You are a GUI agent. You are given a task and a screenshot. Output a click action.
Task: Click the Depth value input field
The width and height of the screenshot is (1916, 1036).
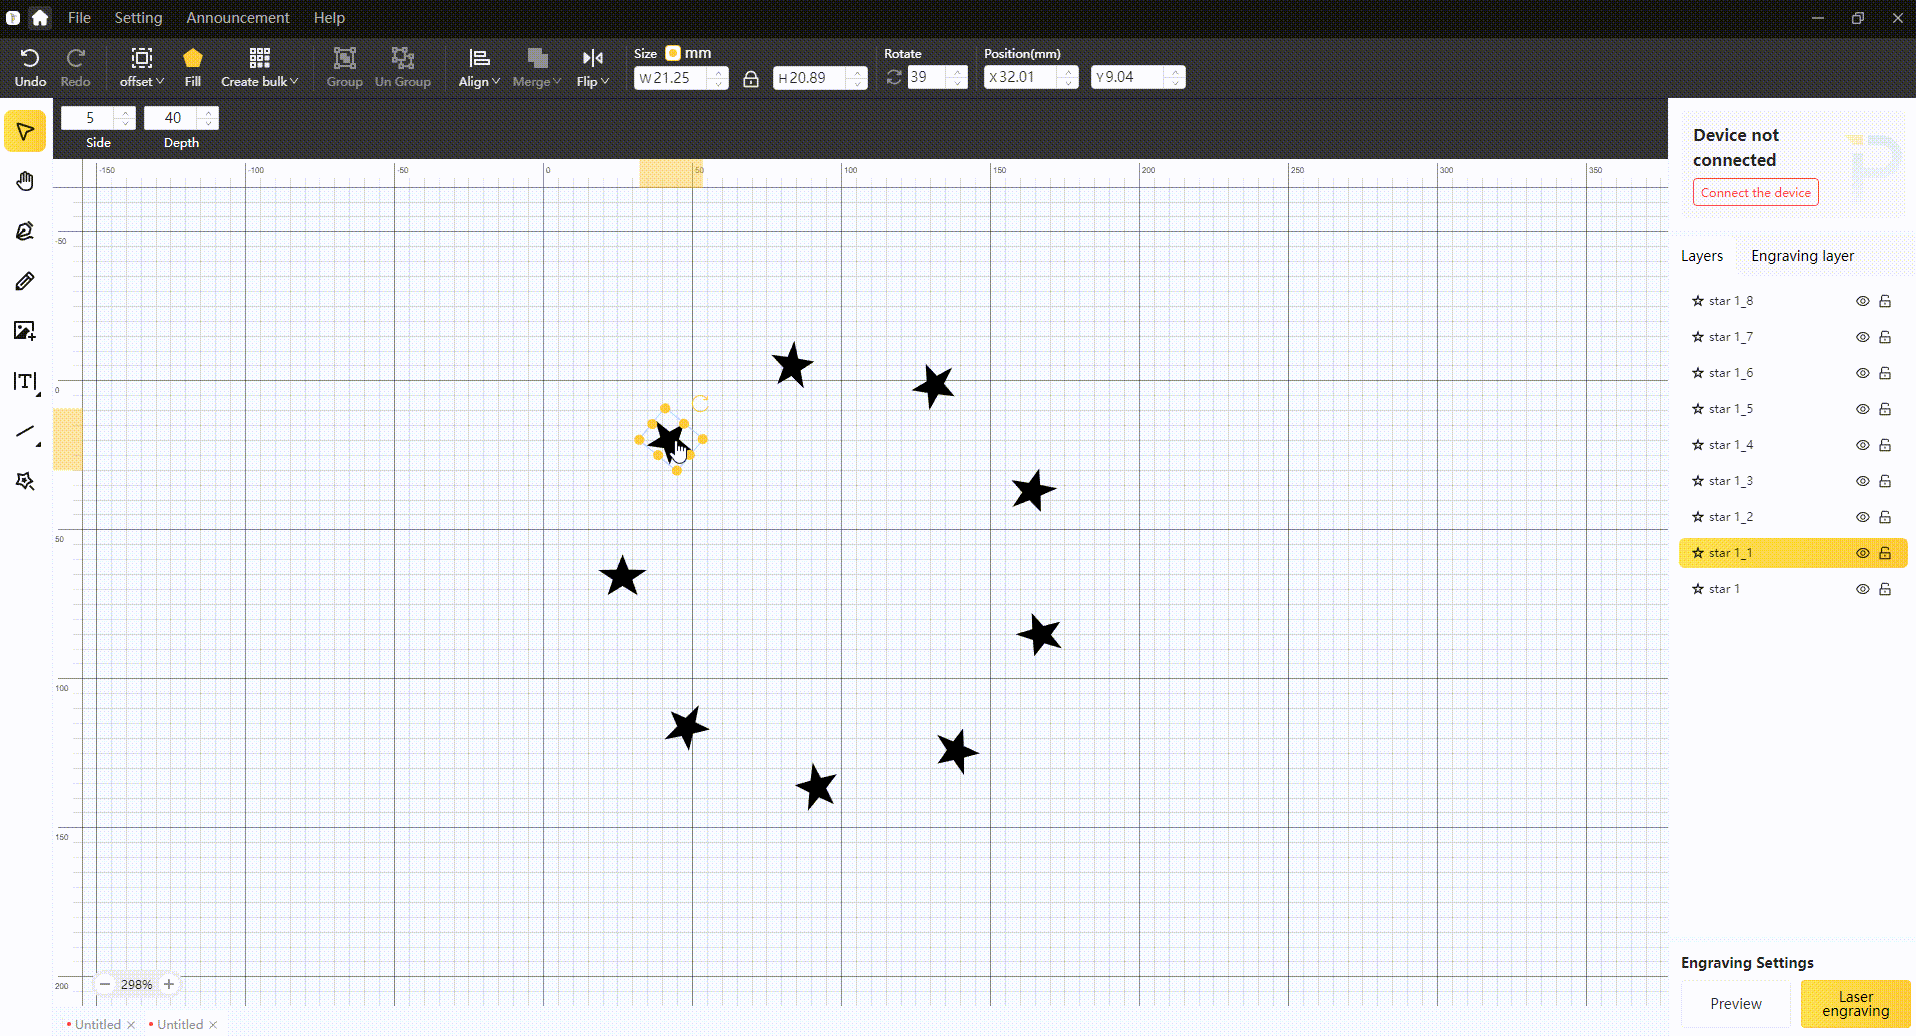pyautogui.click(x=173, y=118)
